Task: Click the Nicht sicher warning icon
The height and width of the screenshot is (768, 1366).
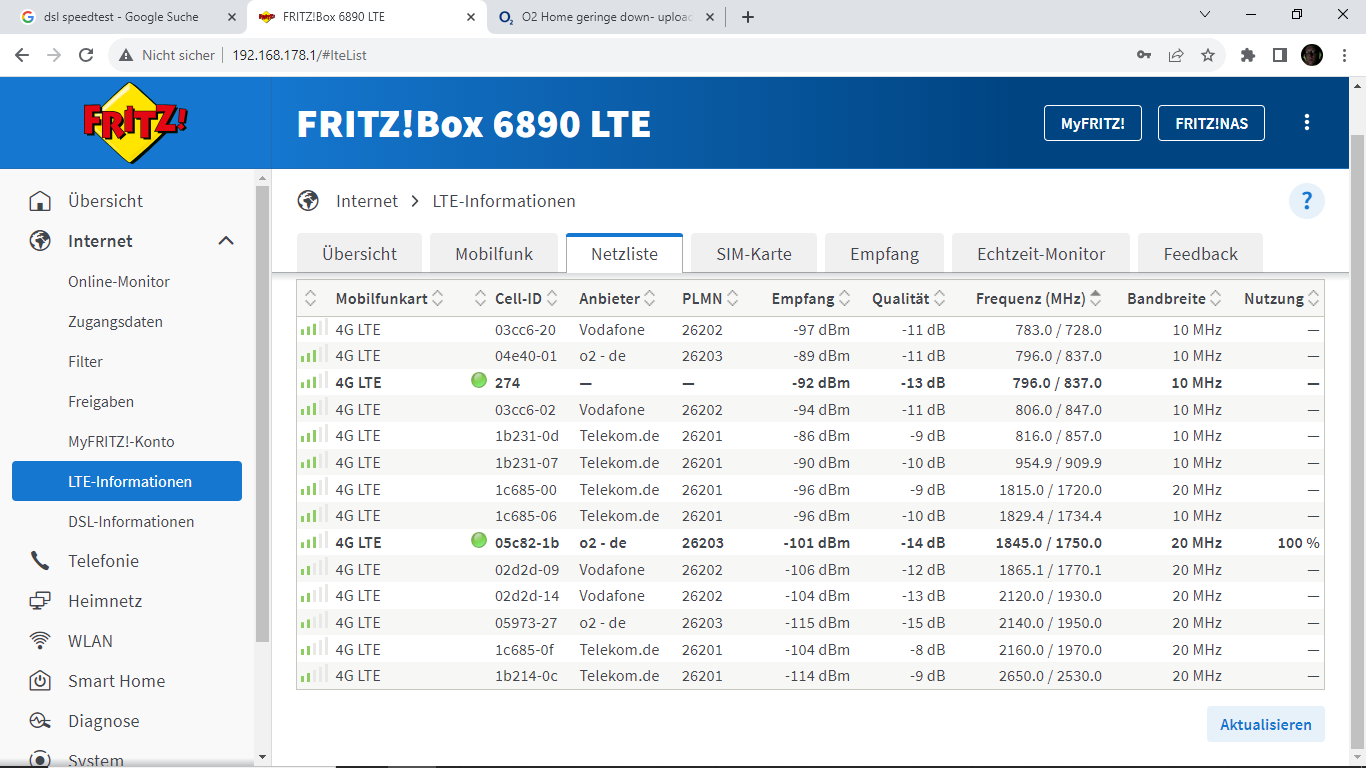Action: (x=126, y=55)
